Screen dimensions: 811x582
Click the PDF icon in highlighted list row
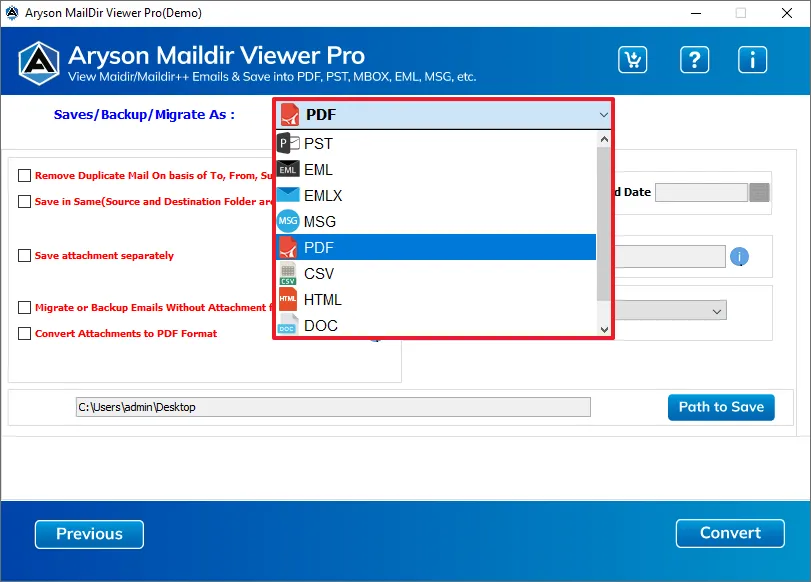pyautogui.click(x=288, y=247)
